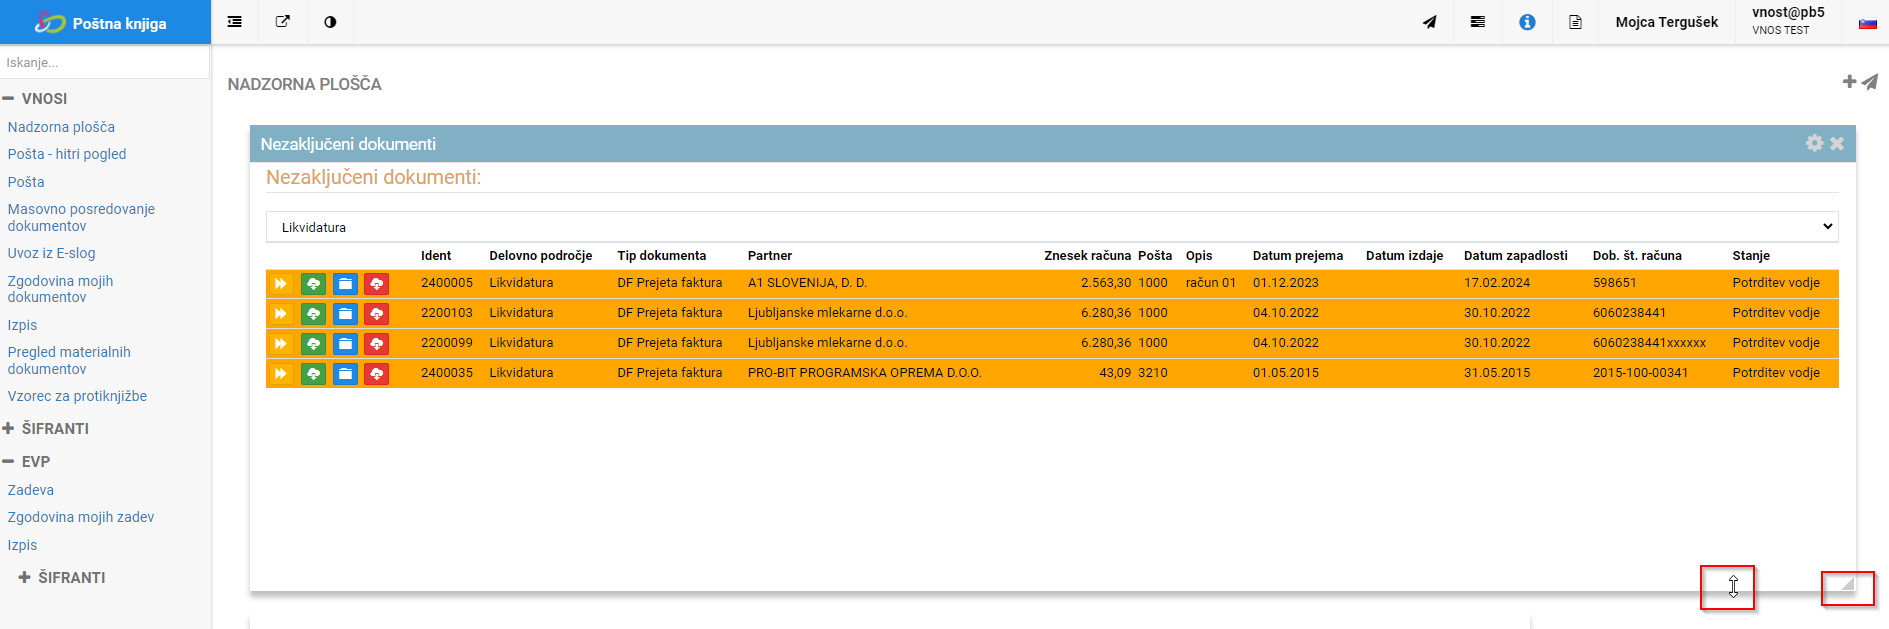Viewport: 1889px width, 629px height.
Task: Click green cloud icon for document 2400035
Action: [313, 374]
